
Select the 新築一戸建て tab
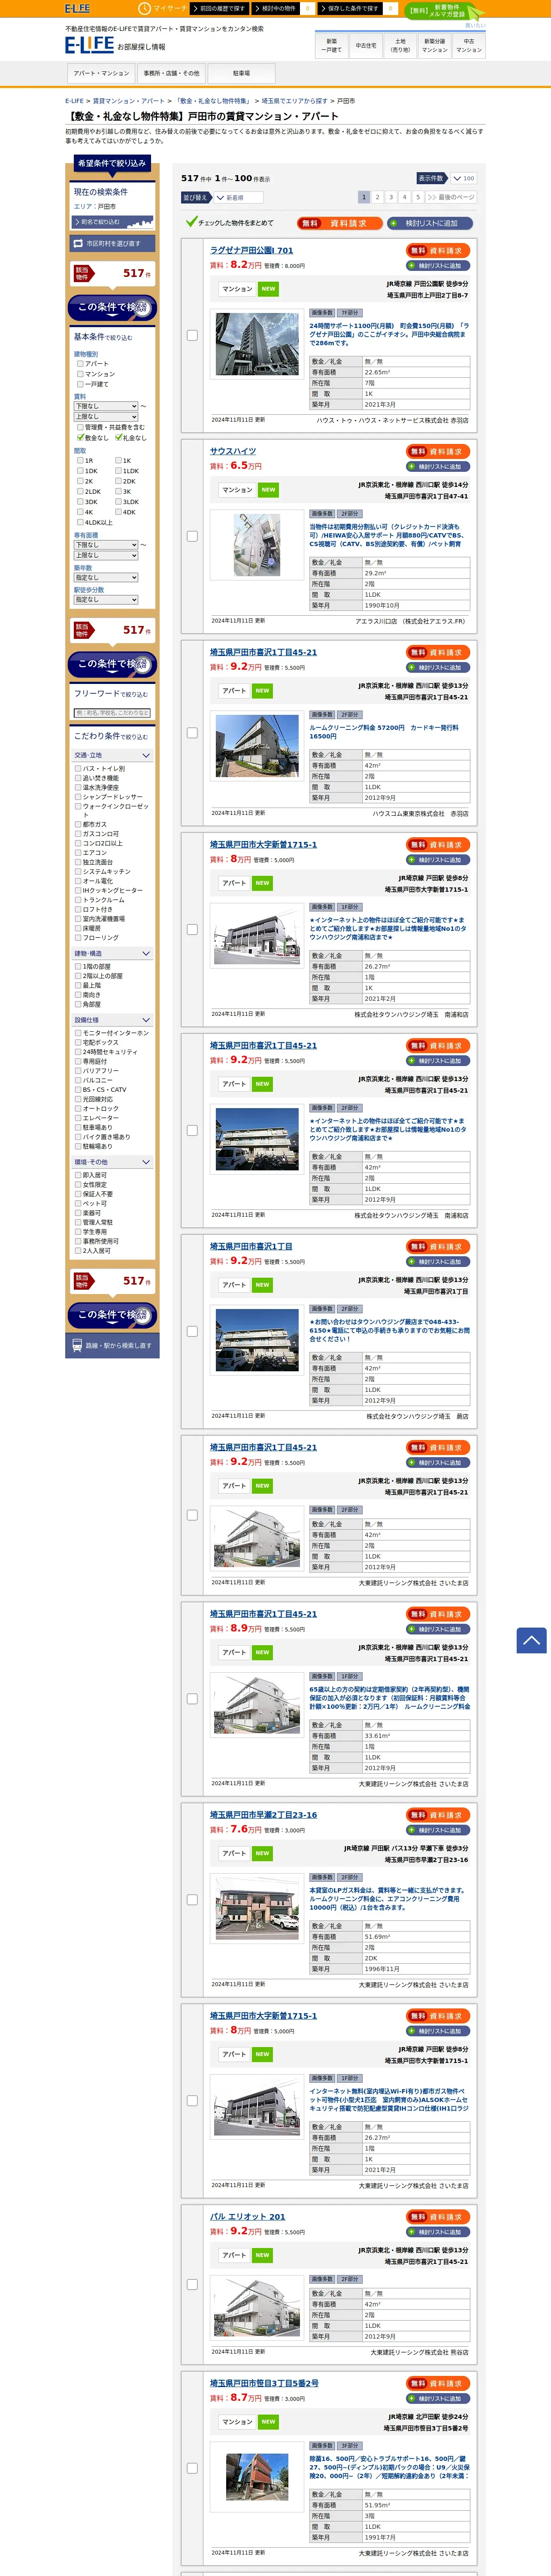(332, 45)
